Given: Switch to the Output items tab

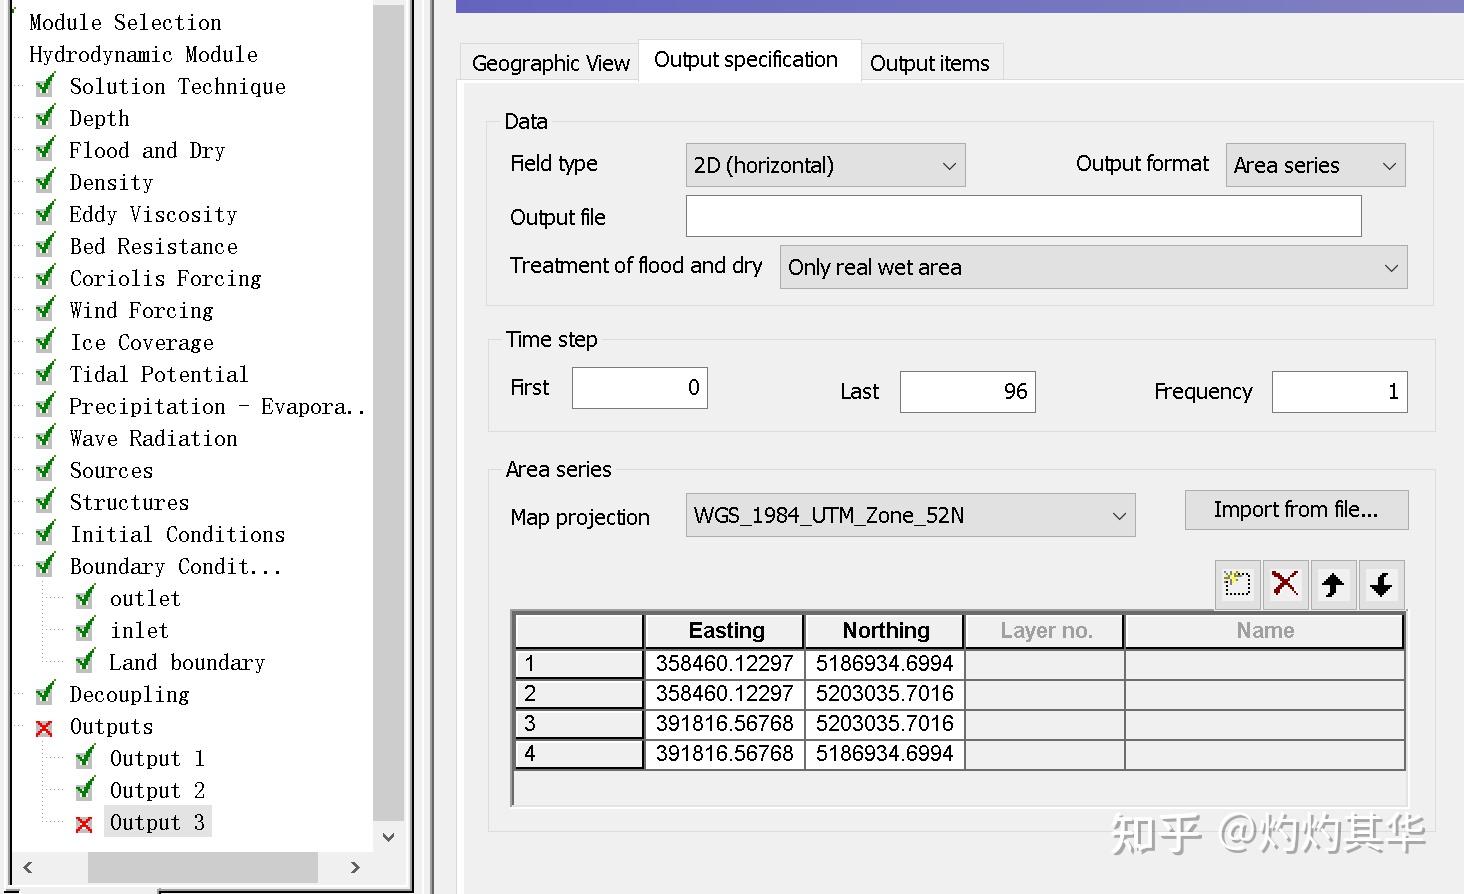Looking at the screenshot, I should point(929,63).
